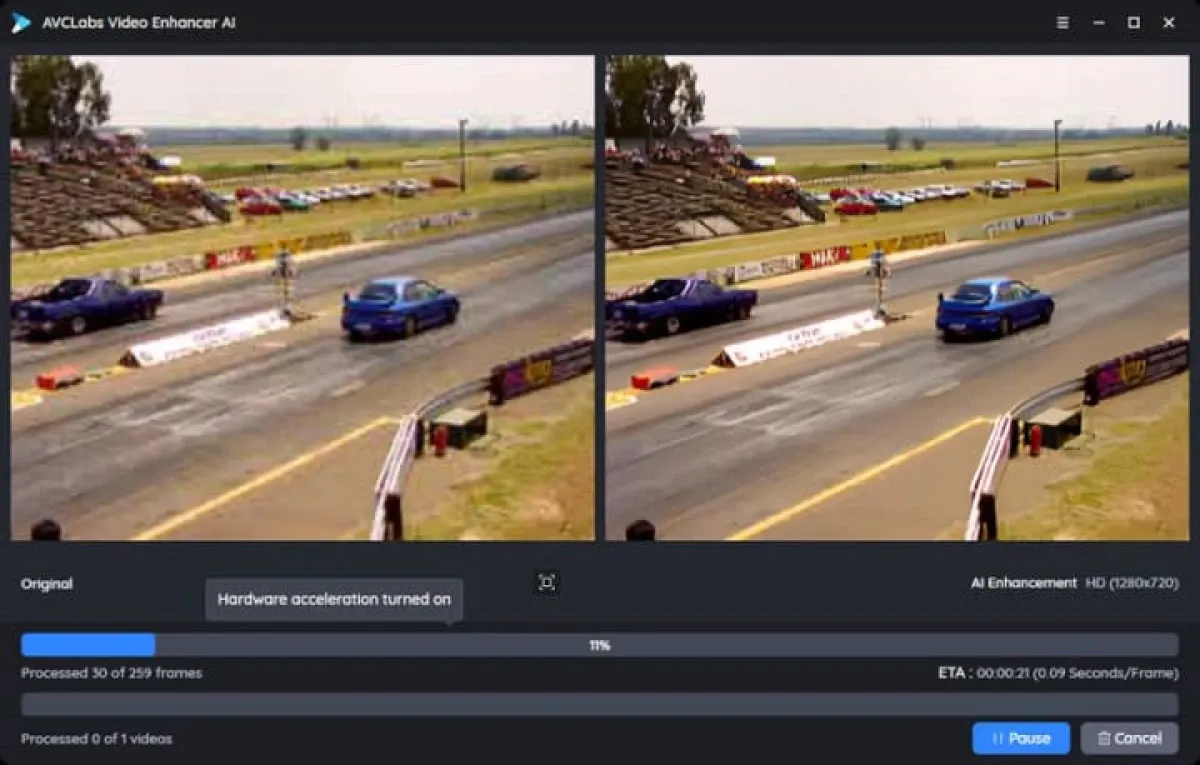Click the fullscreen preview compare icon
The image size is (1200, 765).
[x=546, y=582]
